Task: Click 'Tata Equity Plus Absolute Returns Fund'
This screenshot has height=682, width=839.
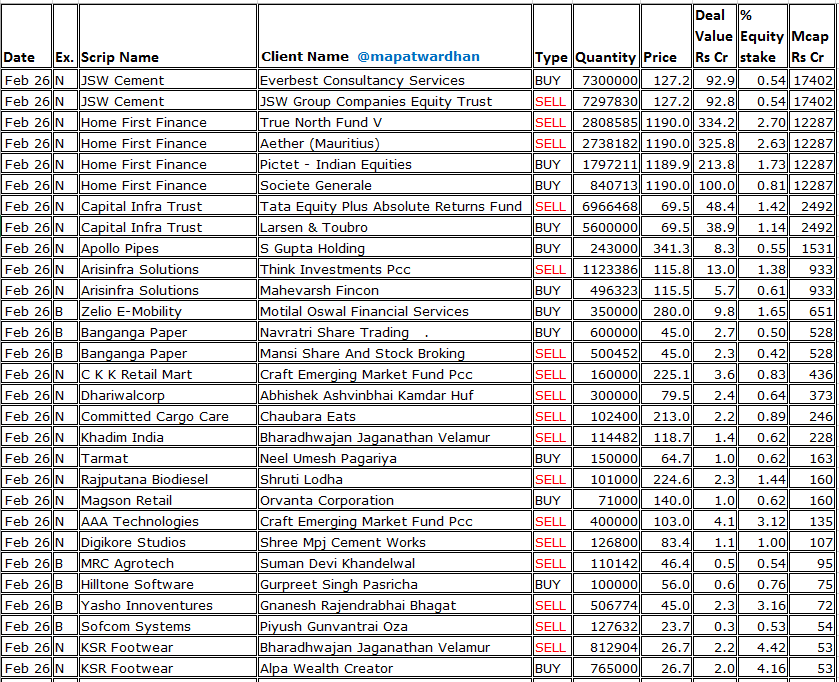Action: [395, 206]
